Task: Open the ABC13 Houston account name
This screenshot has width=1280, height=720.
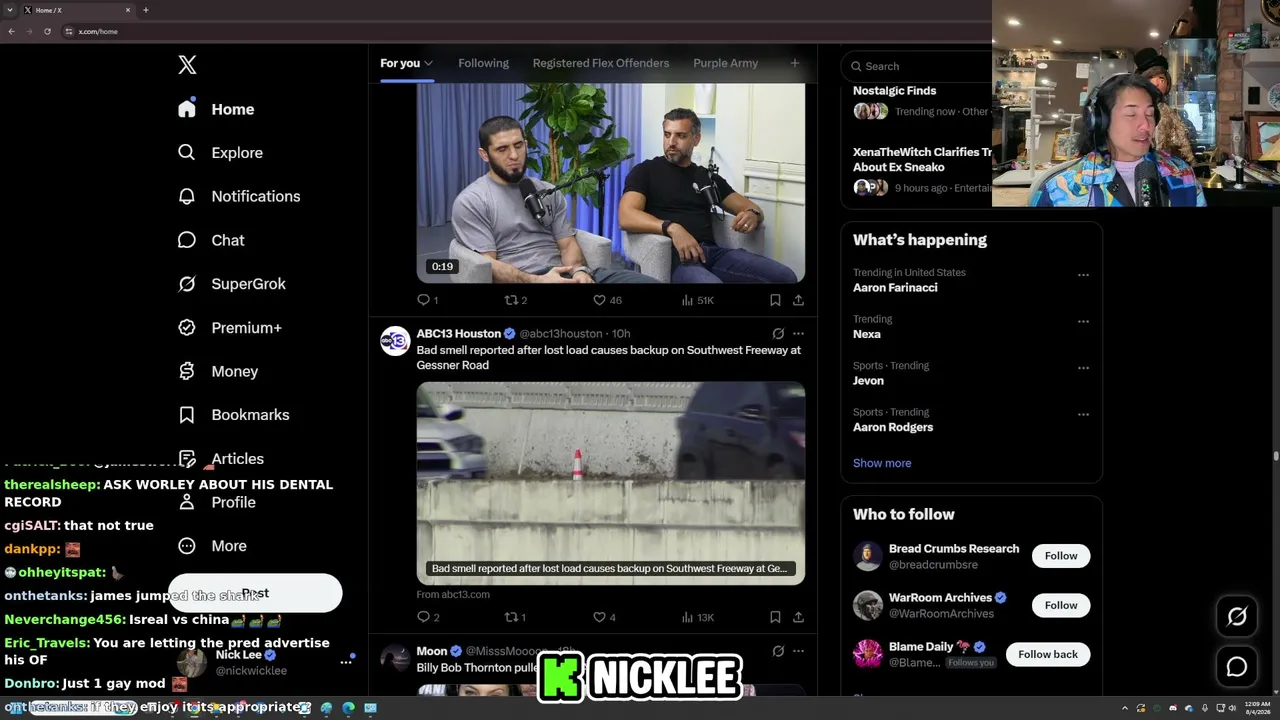Action: 458,334
